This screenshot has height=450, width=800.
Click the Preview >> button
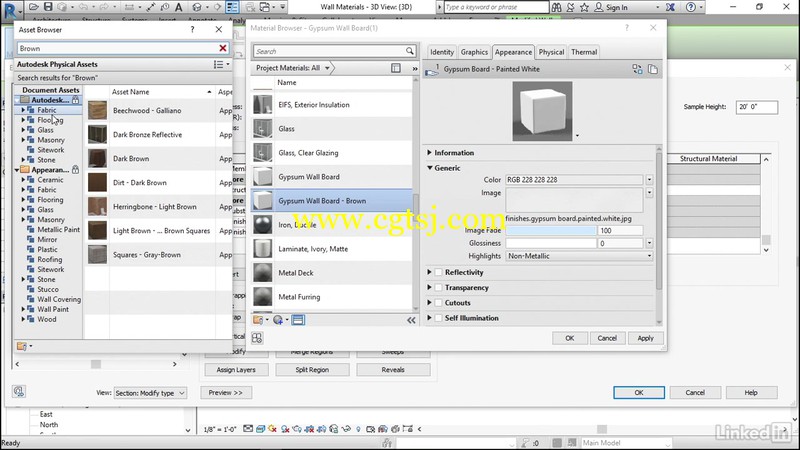225,393
